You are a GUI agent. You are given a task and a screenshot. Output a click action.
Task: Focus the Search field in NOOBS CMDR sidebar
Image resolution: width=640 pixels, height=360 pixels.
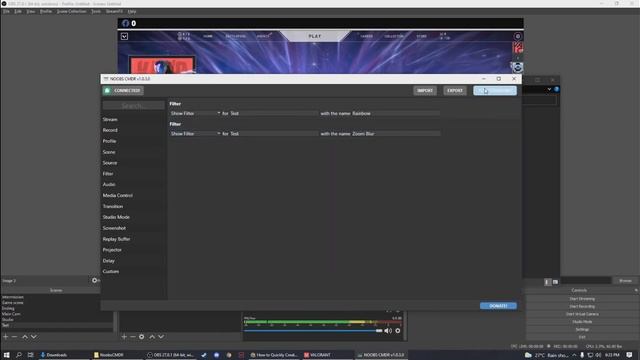click(x=133, y=106)
